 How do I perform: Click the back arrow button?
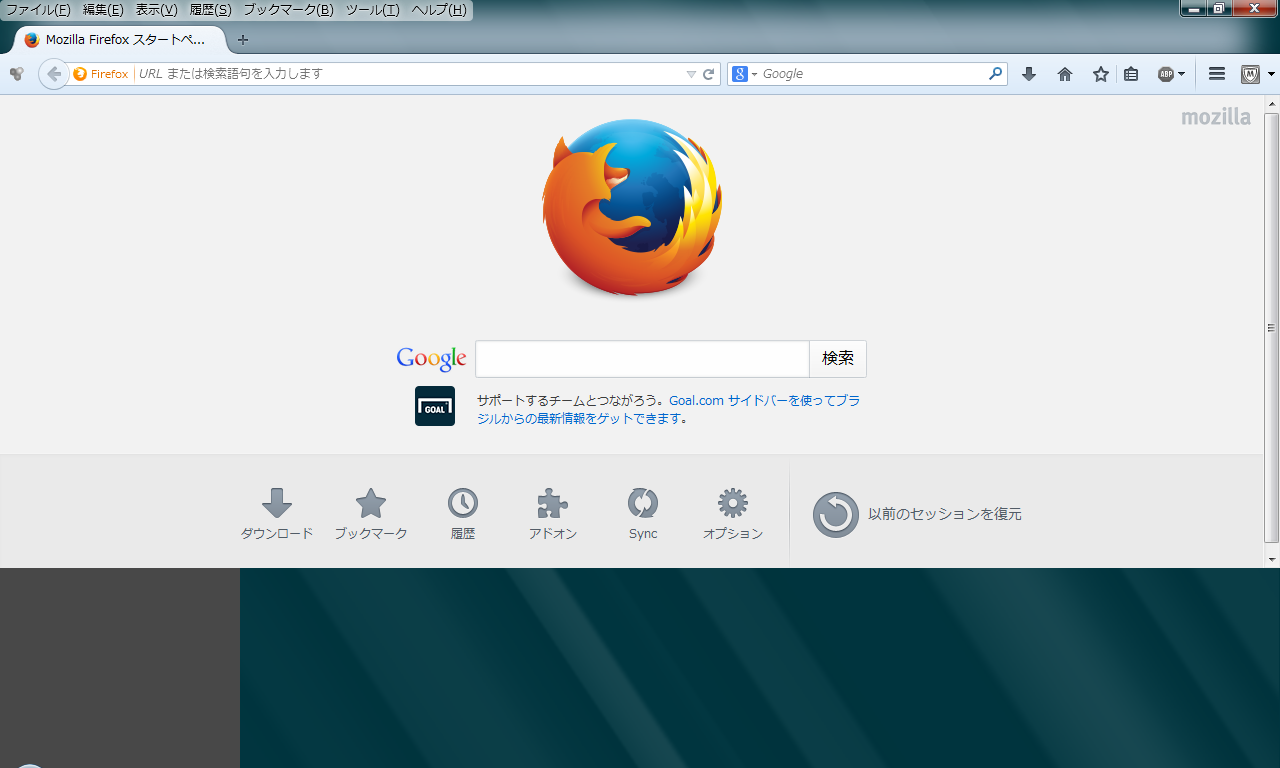coord(54,74)
